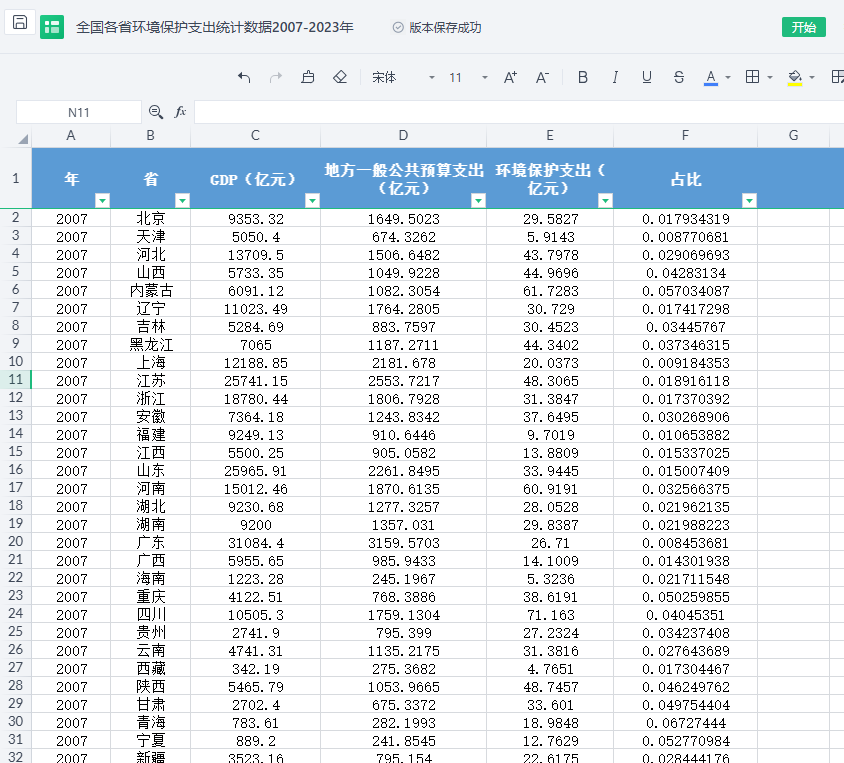Open the font color dropdown arrow
Viewport: 844px width, 763px height.
[x=728, y=77]
